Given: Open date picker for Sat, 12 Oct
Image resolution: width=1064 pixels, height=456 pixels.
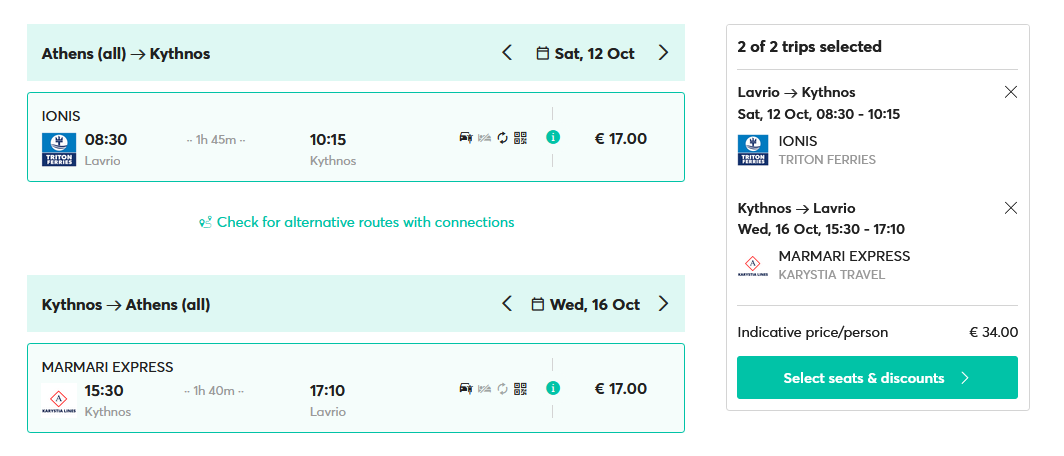Looking at the screenshot, I should [586, 53].
